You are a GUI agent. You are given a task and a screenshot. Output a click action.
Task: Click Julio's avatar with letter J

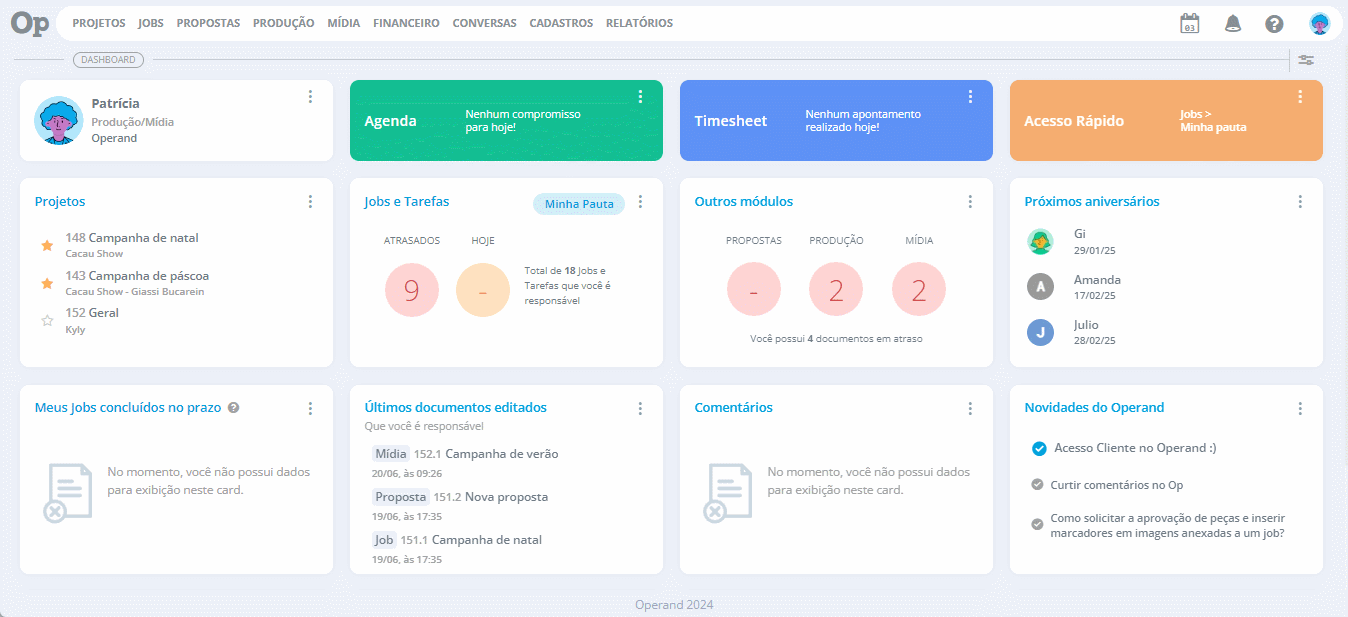(1041, 332)
